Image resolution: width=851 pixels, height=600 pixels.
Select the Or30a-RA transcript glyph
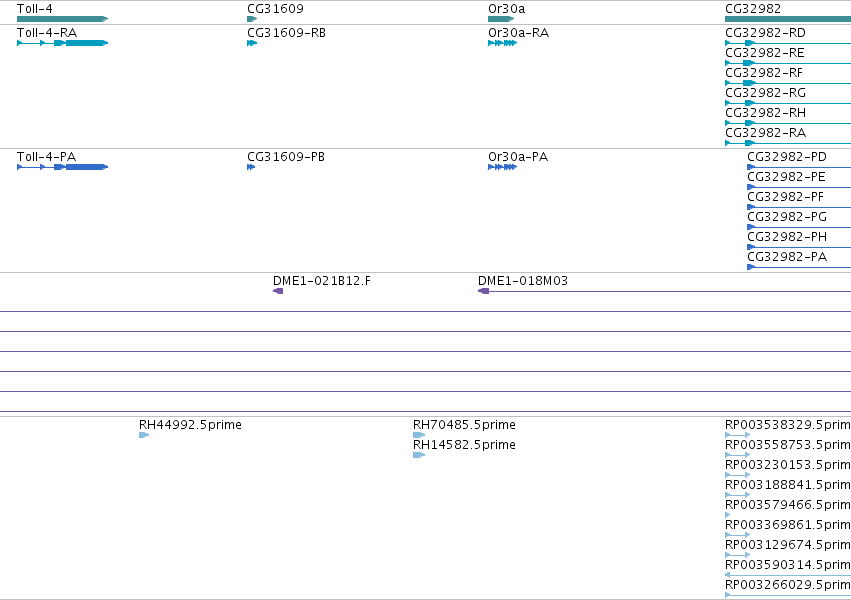point(503,43)
